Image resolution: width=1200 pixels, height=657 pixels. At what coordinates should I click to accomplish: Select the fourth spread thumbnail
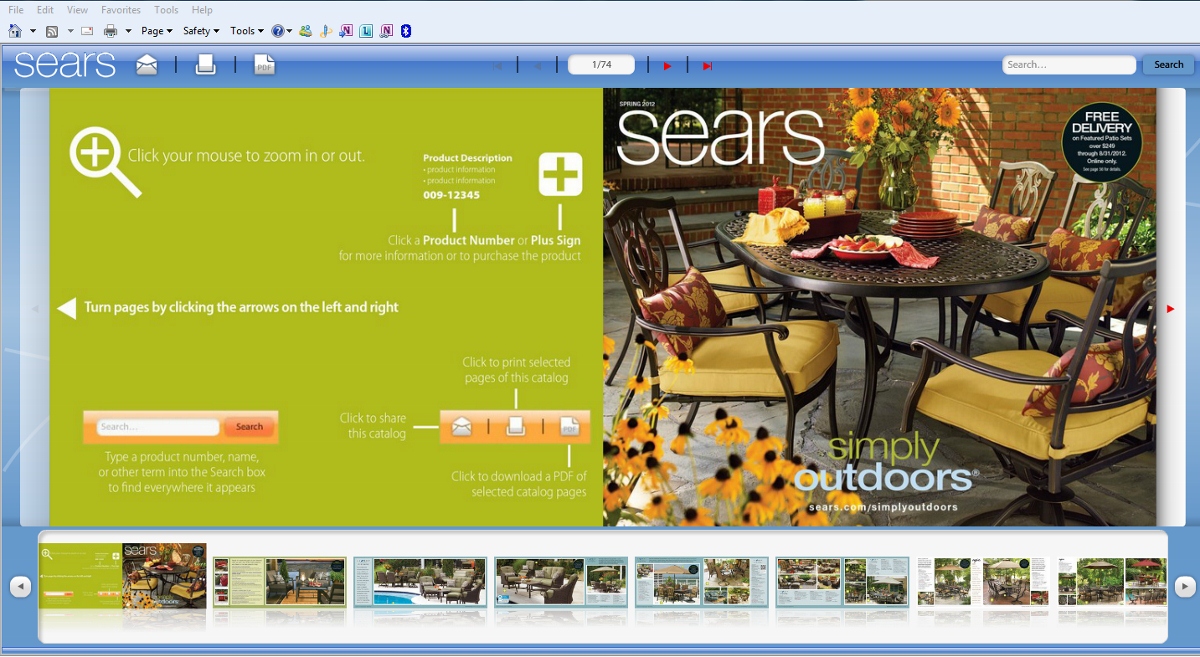coord(561,581)
